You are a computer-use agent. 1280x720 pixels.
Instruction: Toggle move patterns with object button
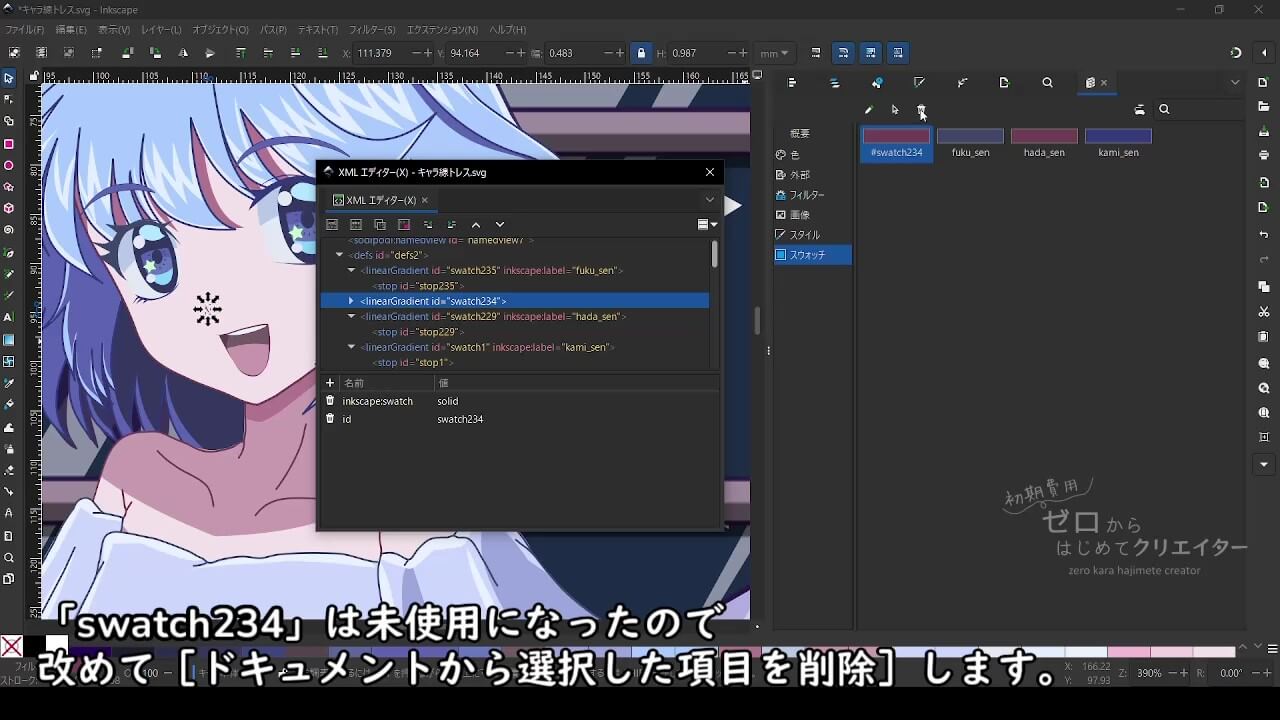pos(898,53)
